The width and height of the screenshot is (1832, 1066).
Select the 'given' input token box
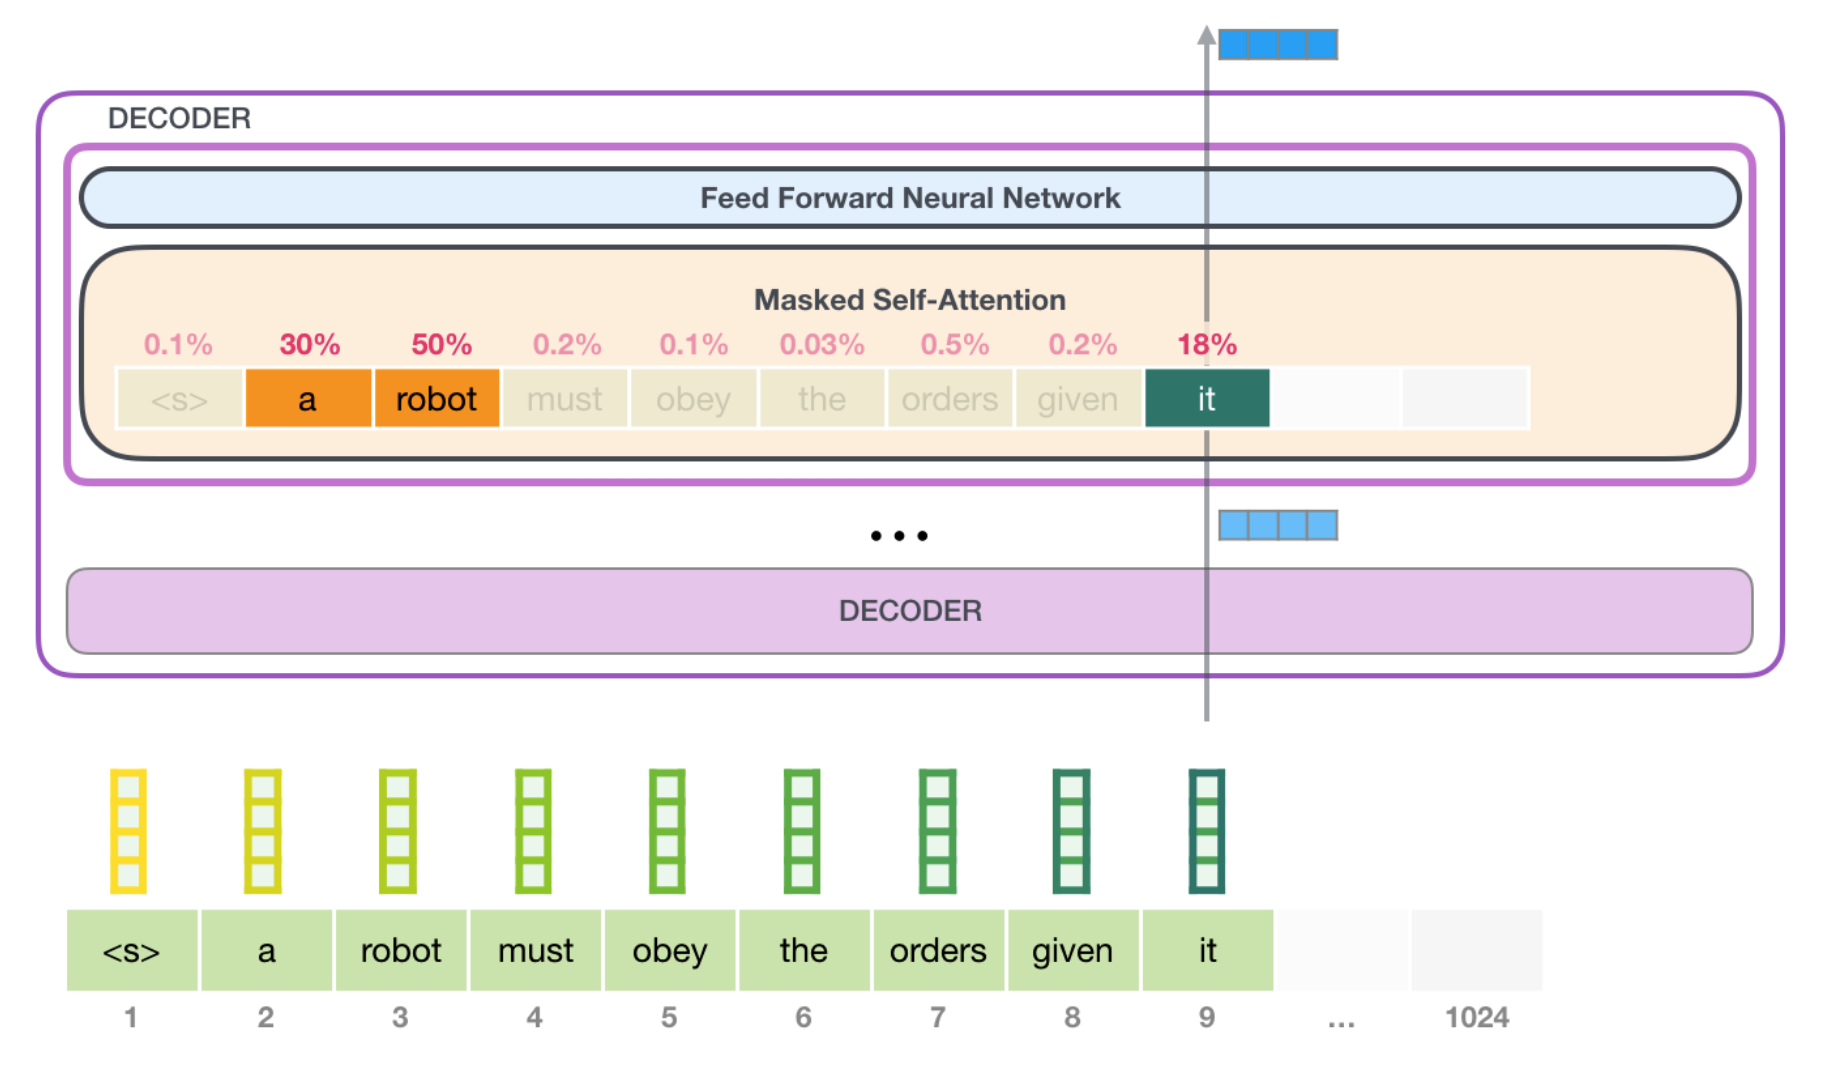1072,950
